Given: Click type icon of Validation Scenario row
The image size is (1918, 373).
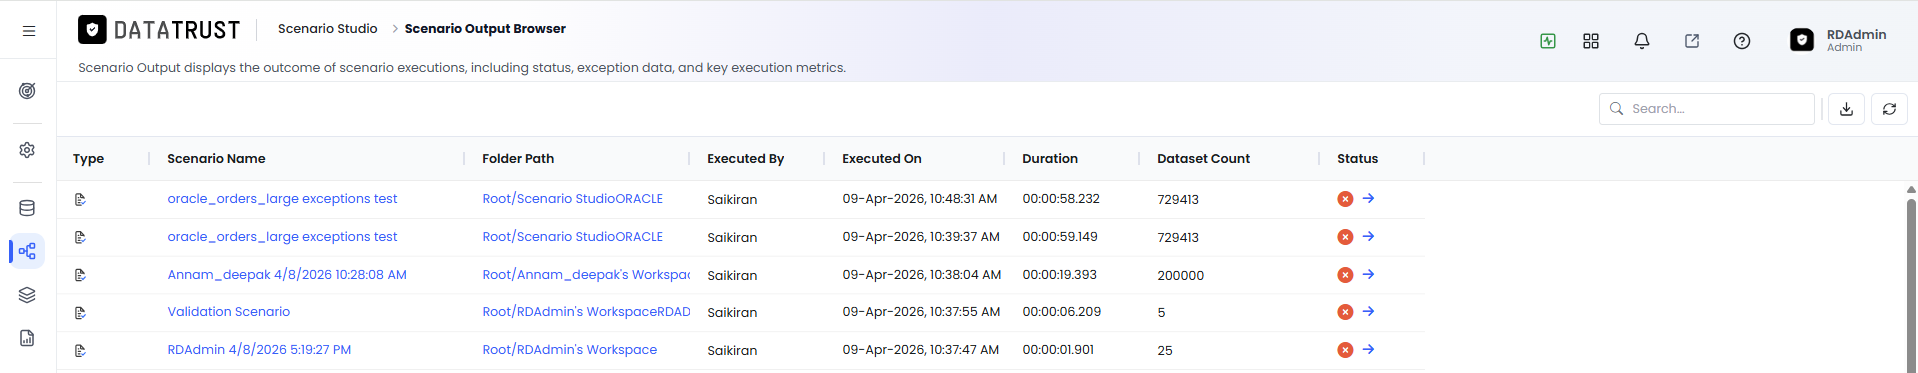Looking at the screenshot, I should 80,313.
